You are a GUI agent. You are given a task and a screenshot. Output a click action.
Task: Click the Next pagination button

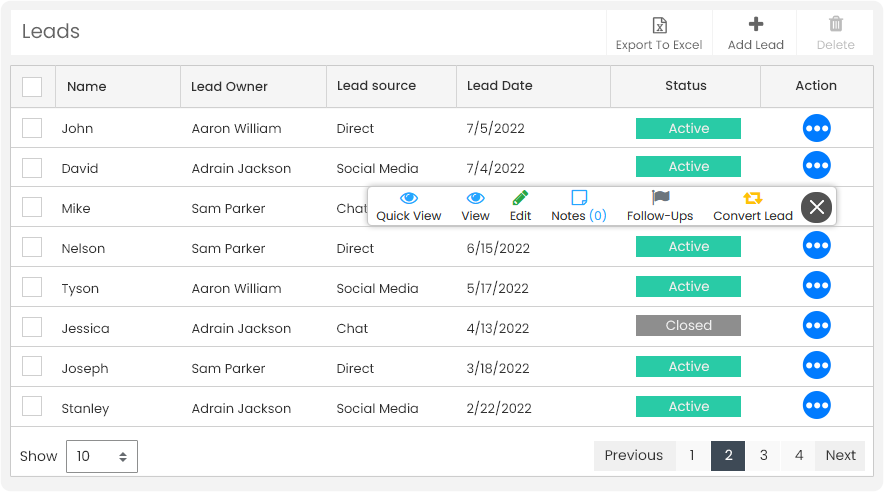tap(840, 455)
